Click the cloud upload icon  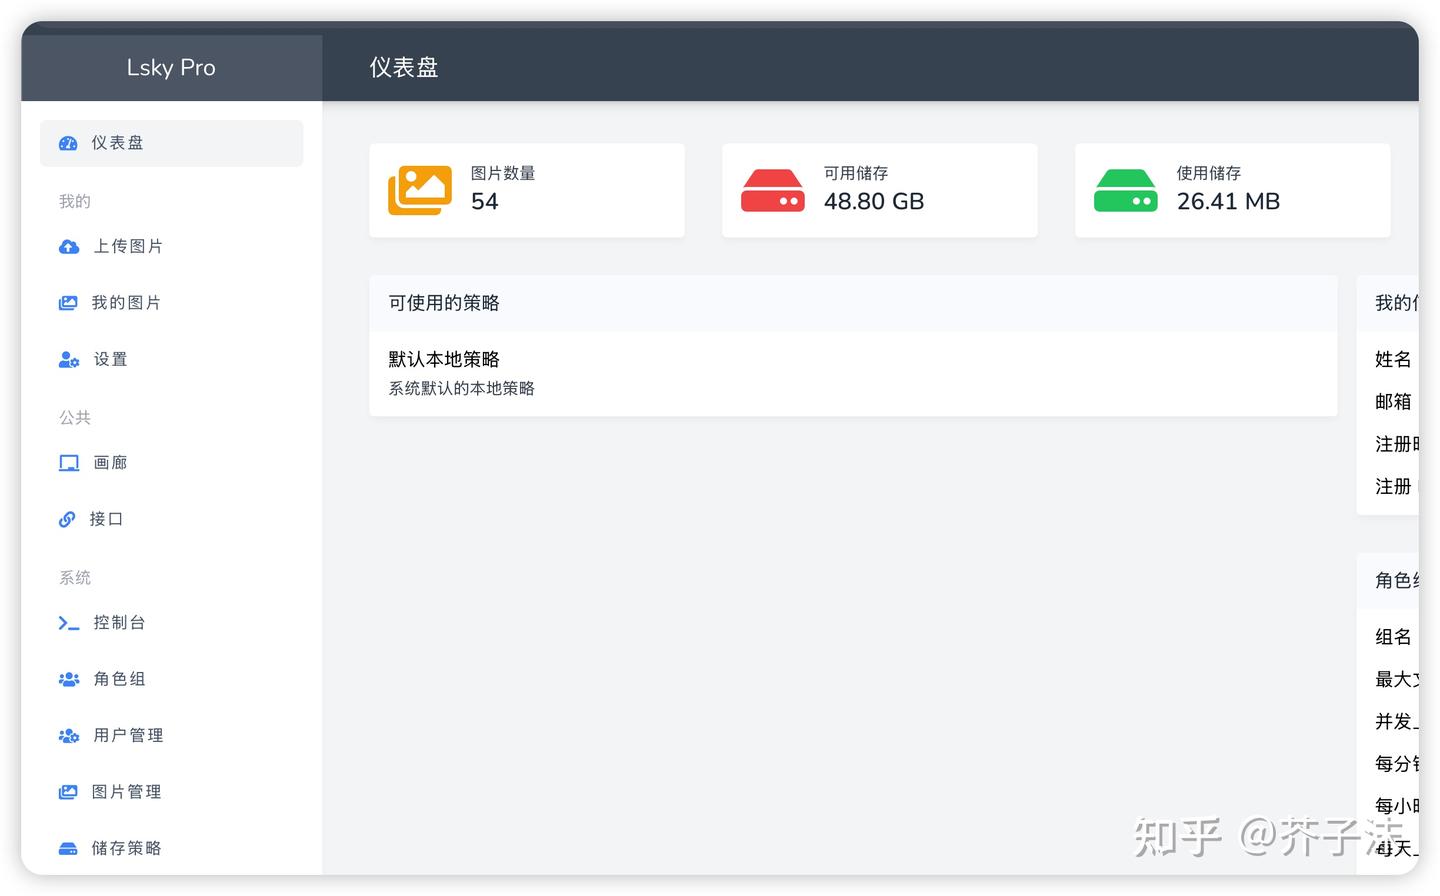pos(69,246)
